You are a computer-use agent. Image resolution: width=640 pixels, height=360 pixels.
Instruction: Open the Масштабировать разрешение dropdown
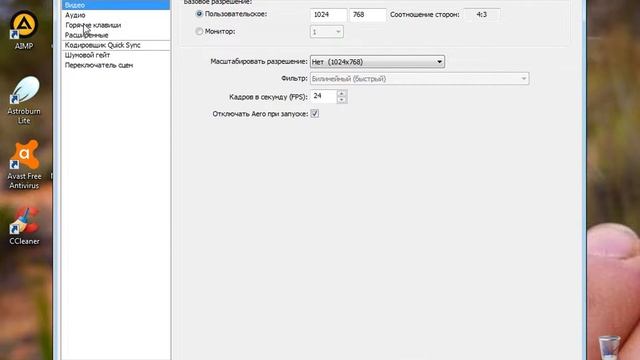[377, 62]
